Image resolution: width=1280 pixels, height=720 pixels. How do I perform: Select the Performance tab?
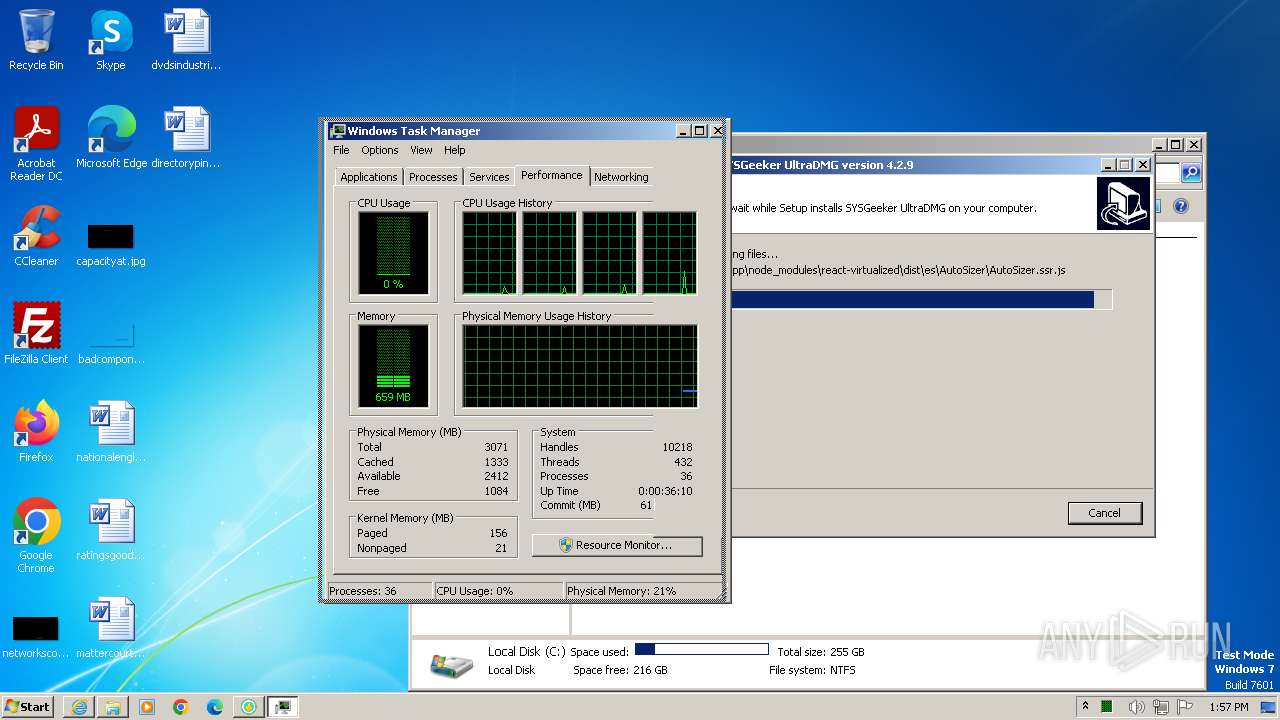point(551,175)
